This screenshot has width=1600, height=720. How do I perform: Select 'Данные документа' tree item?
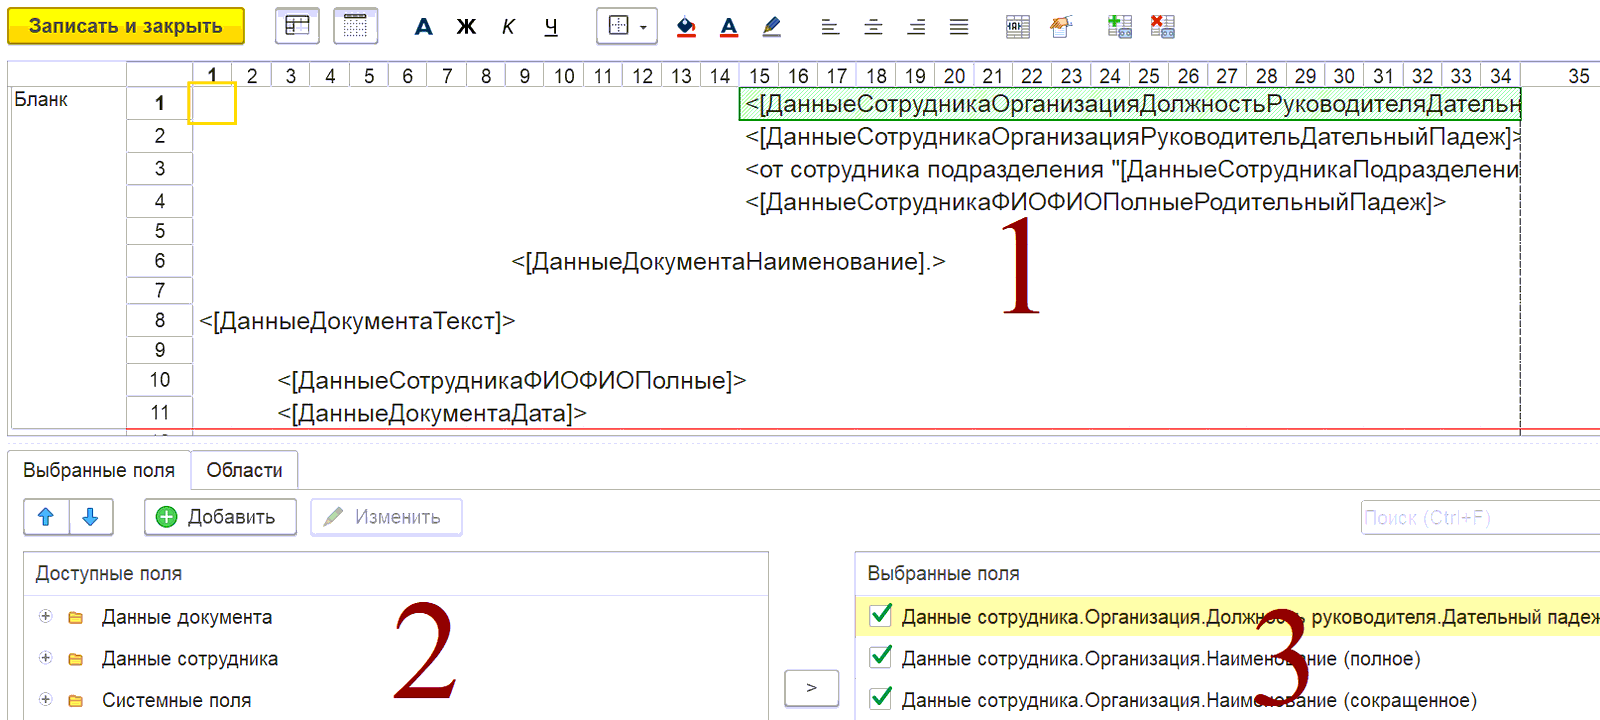click(187, 618)
